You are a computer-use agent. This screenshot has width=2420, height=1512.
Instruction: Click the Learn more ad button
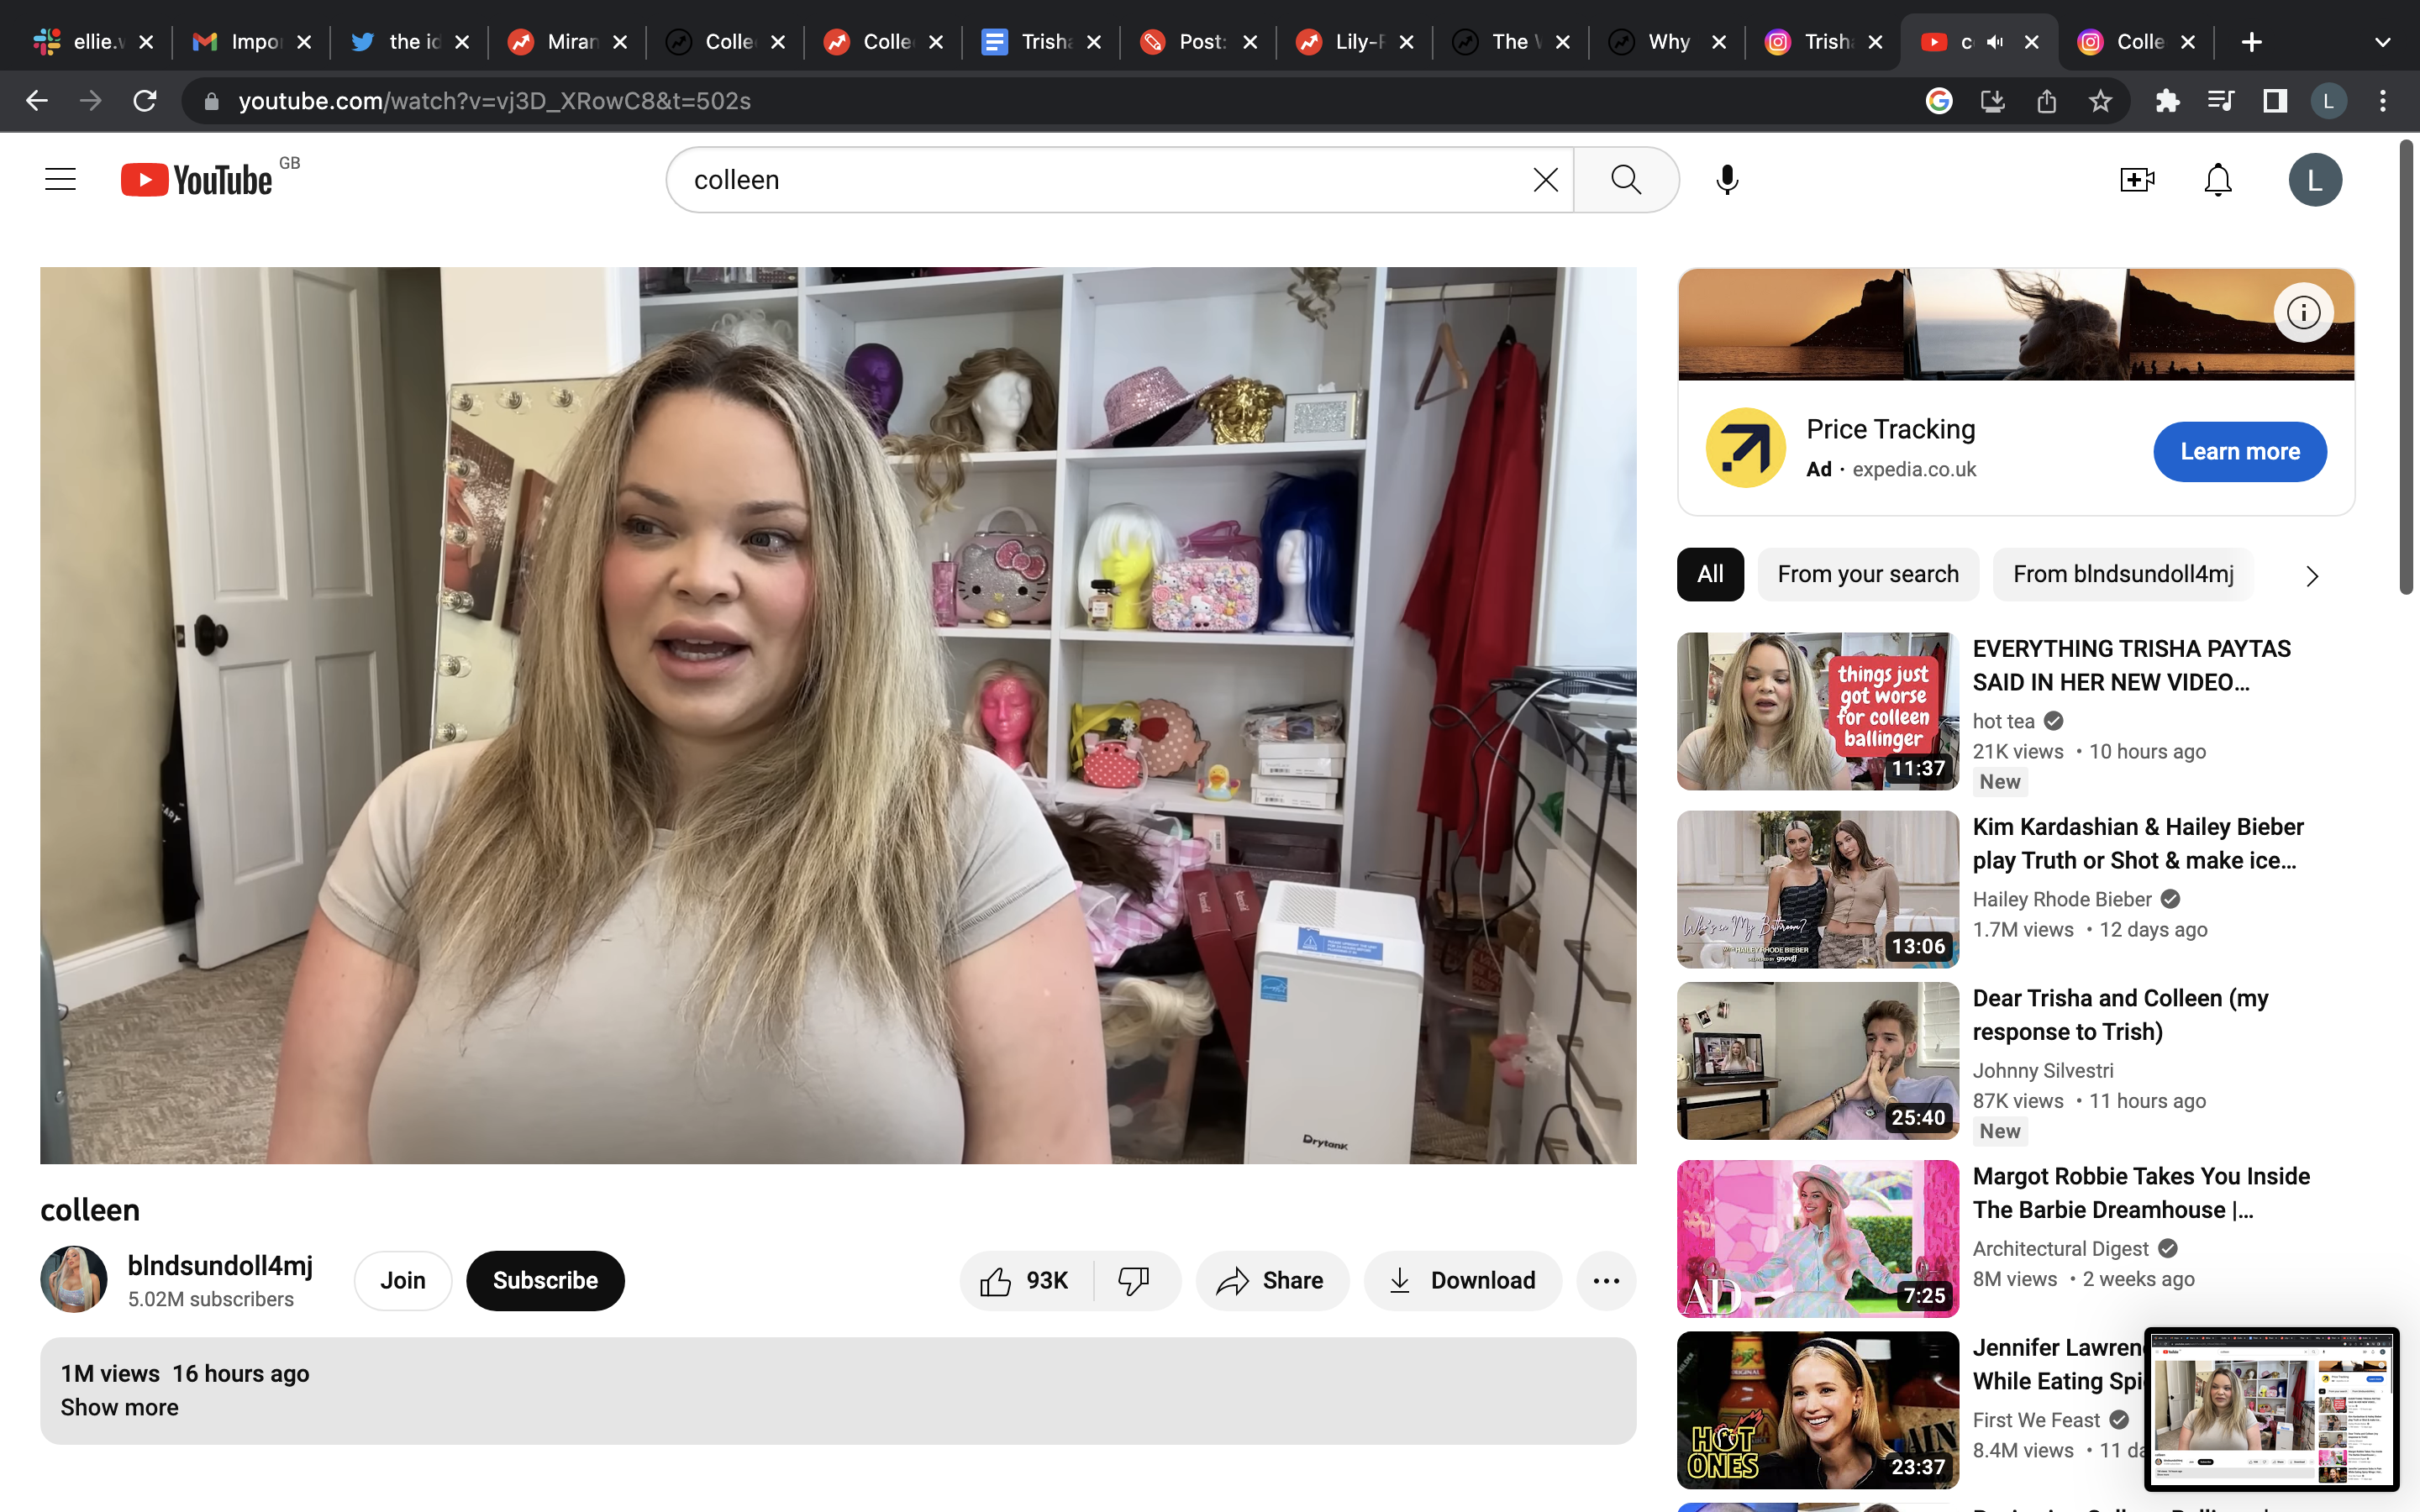(2239, 452)
